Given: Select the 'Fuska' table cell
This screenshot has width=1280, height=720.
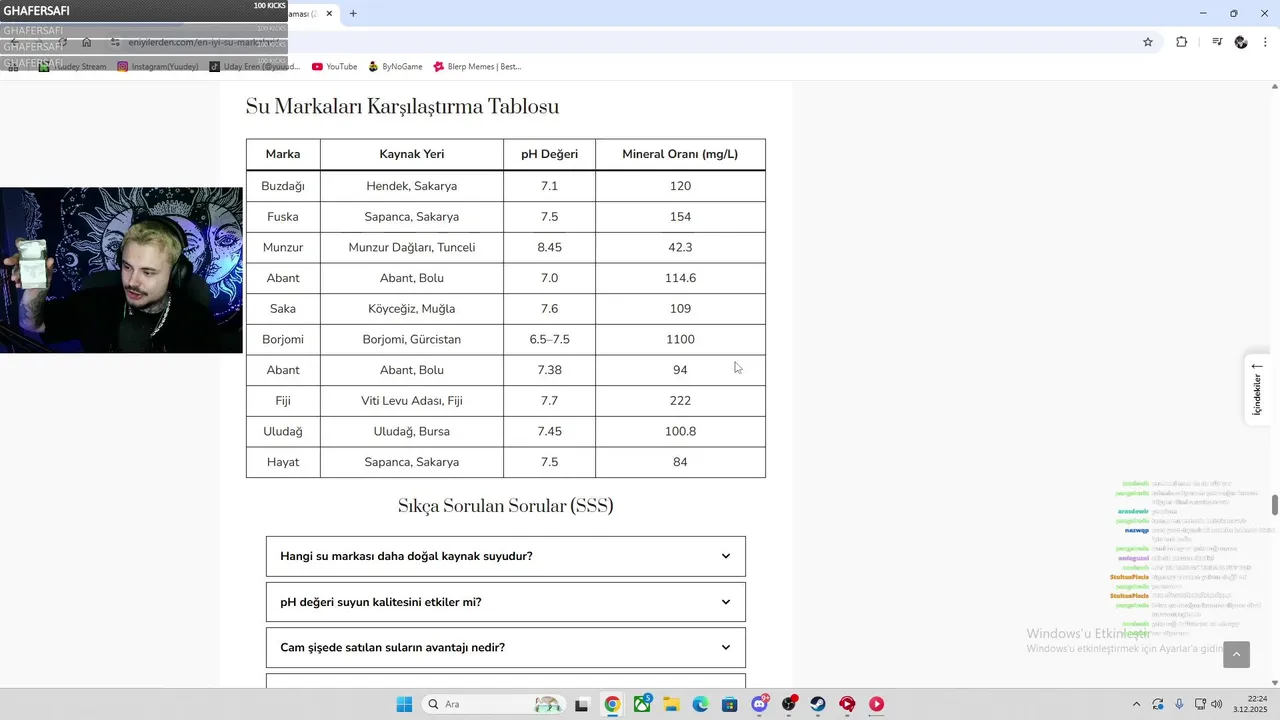Looking at the screenshot, I should [283, 217].
